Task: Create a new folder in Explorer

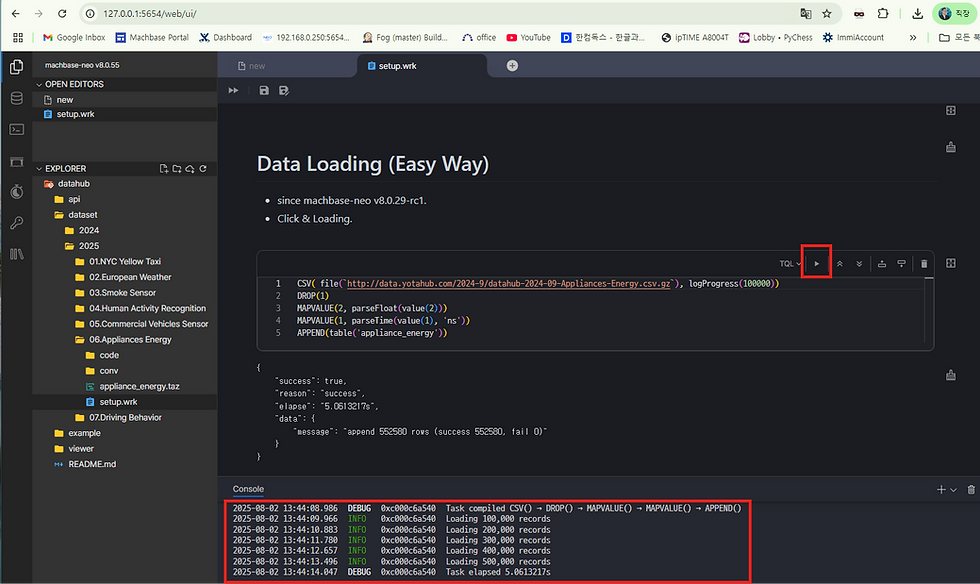Action: pyautogui.click(x=177, y=169)
